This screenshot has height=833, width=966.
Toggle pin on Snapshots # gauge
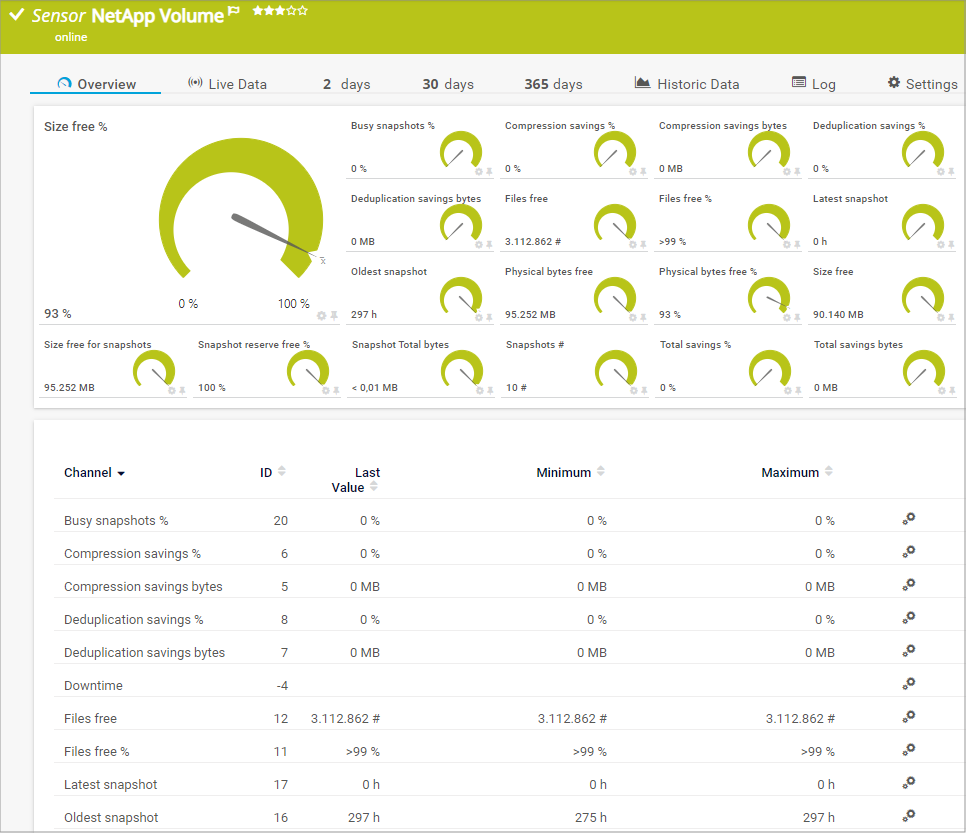644,391
